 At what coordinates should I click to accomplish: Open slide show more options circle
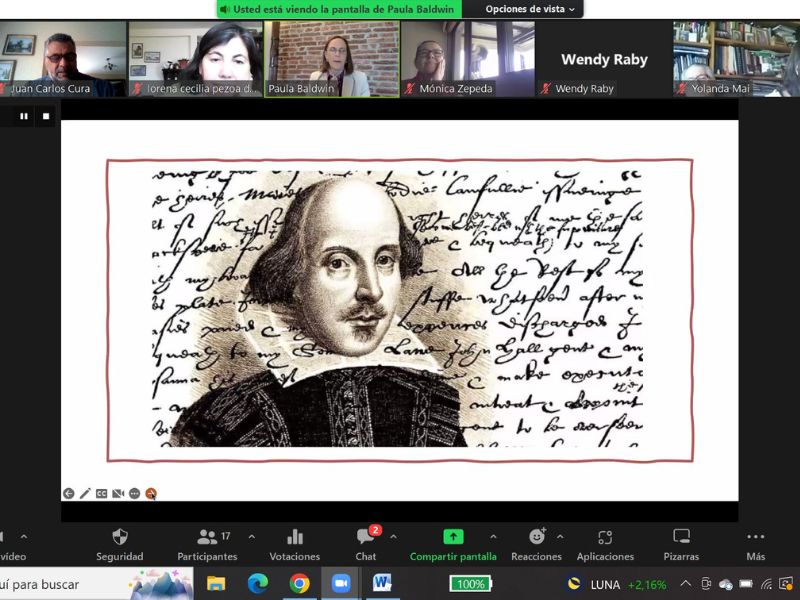point(134,493)
